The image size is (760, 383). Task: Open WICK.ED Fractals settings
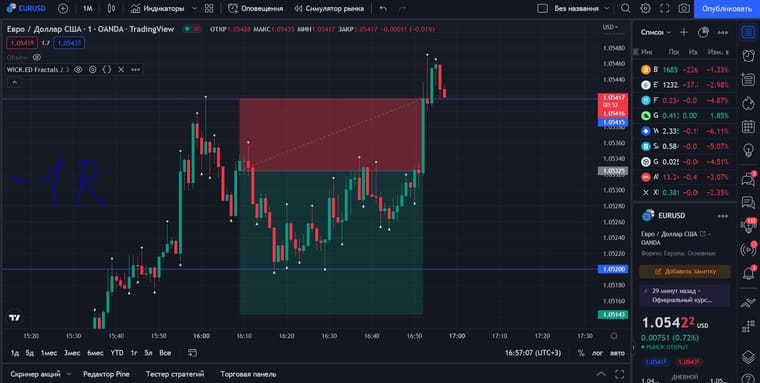(x=93, y=69)
